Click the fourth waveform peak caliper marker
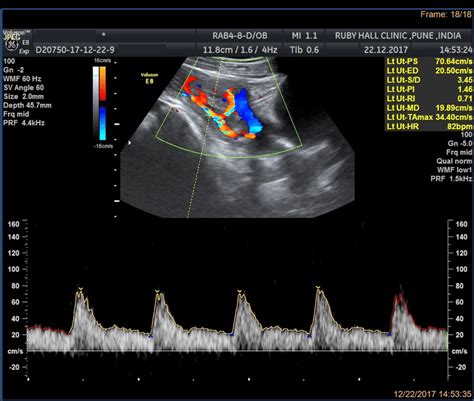The height and width of the screenshot is (401, 474). click(318, 288)
